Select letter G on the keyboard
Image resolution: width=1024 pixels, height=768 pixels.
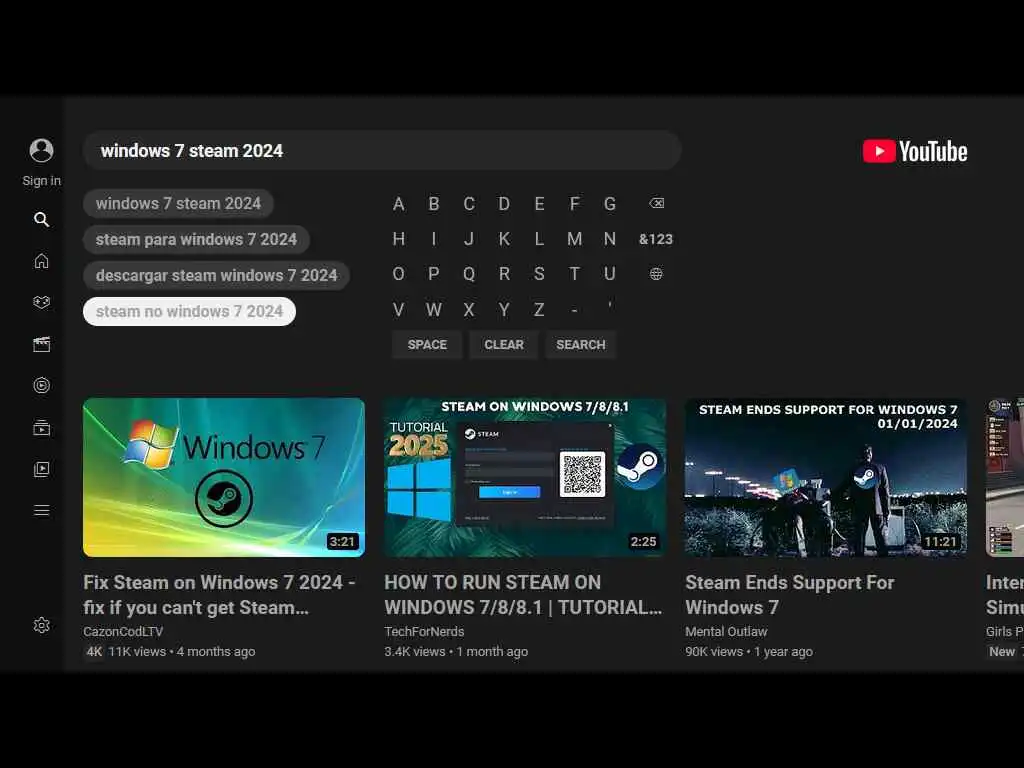click(x=609, y=204)
